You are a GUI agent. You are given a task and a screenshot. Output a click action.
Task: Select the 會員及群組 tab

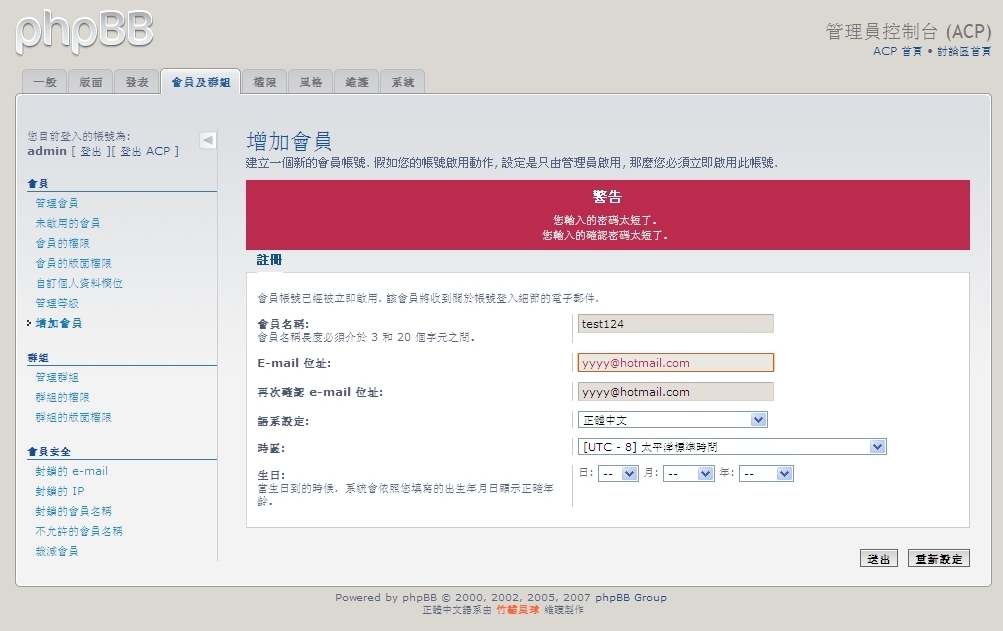tap(201, 82)
